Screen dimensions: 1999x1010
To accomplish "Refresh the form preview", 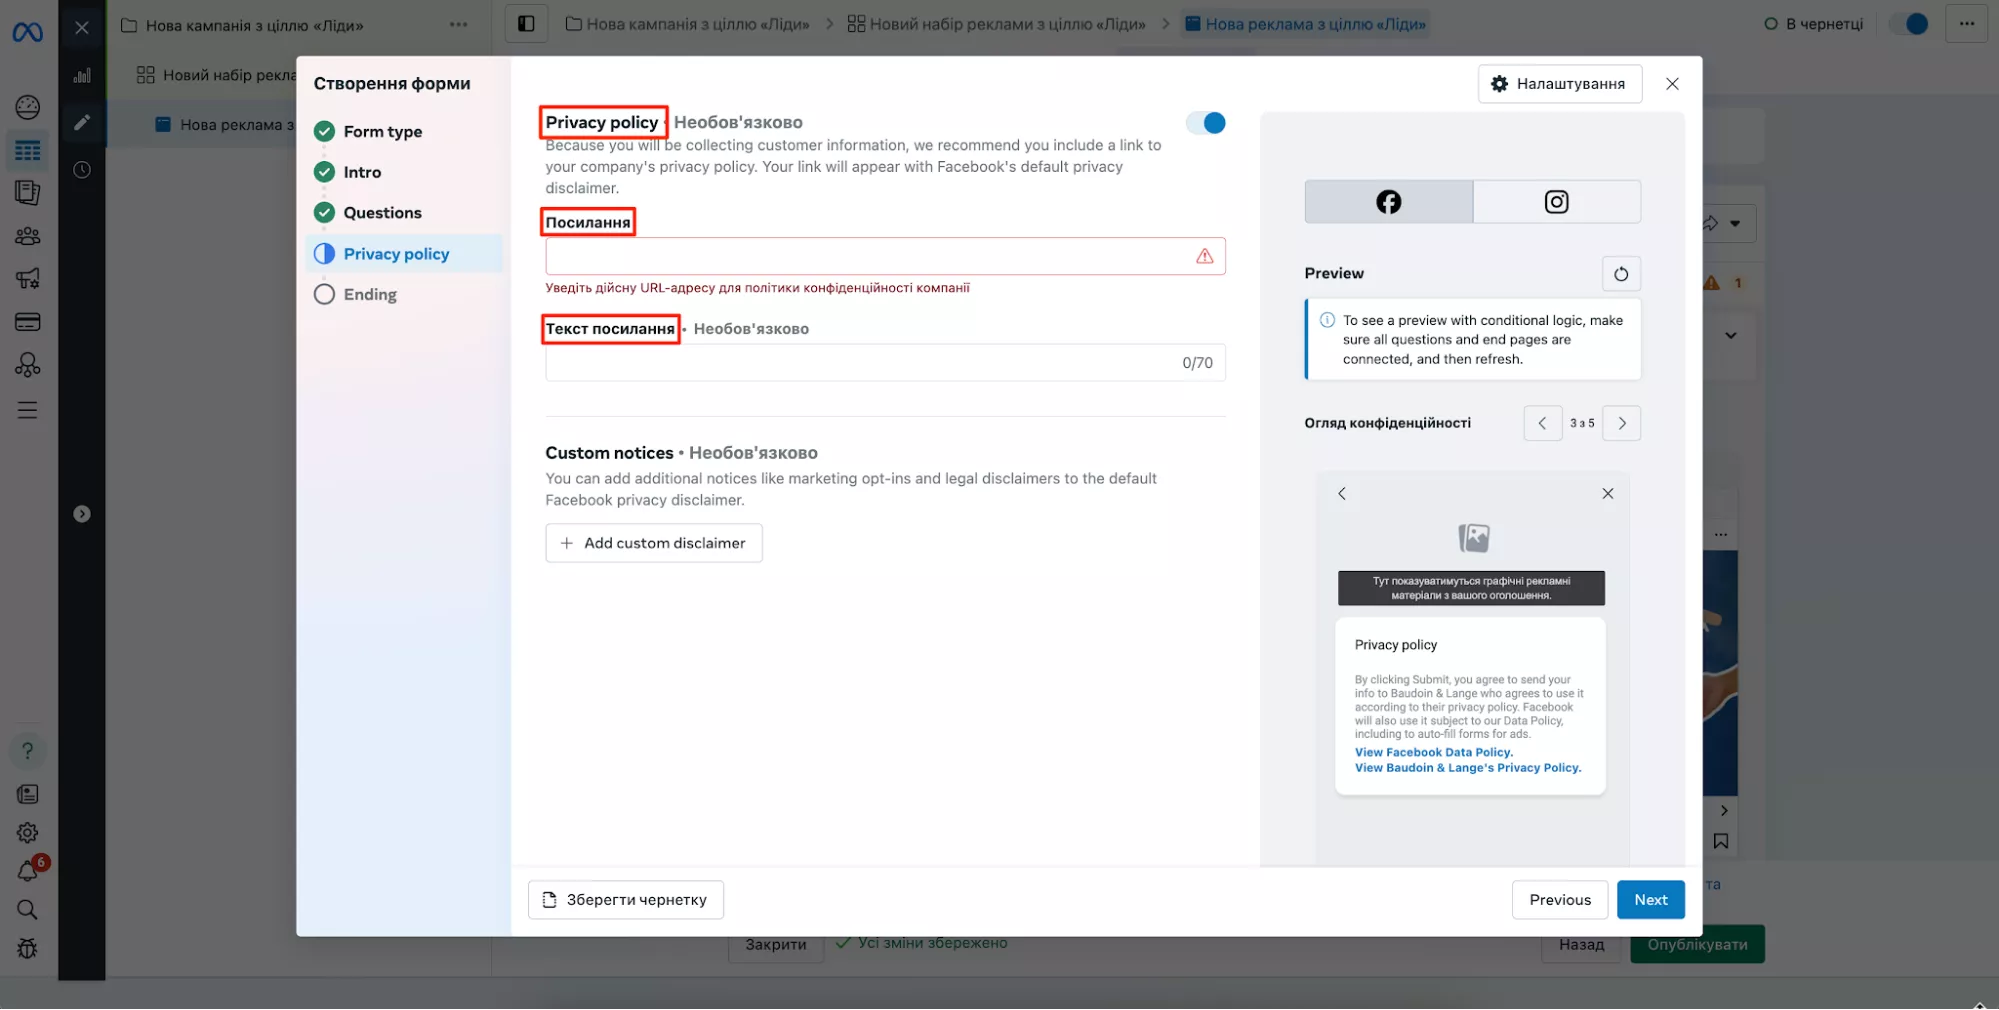I will 1620,274.
